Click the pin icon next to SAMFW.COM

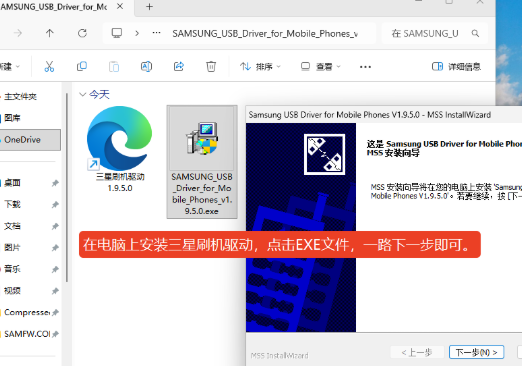pos(55,334)
